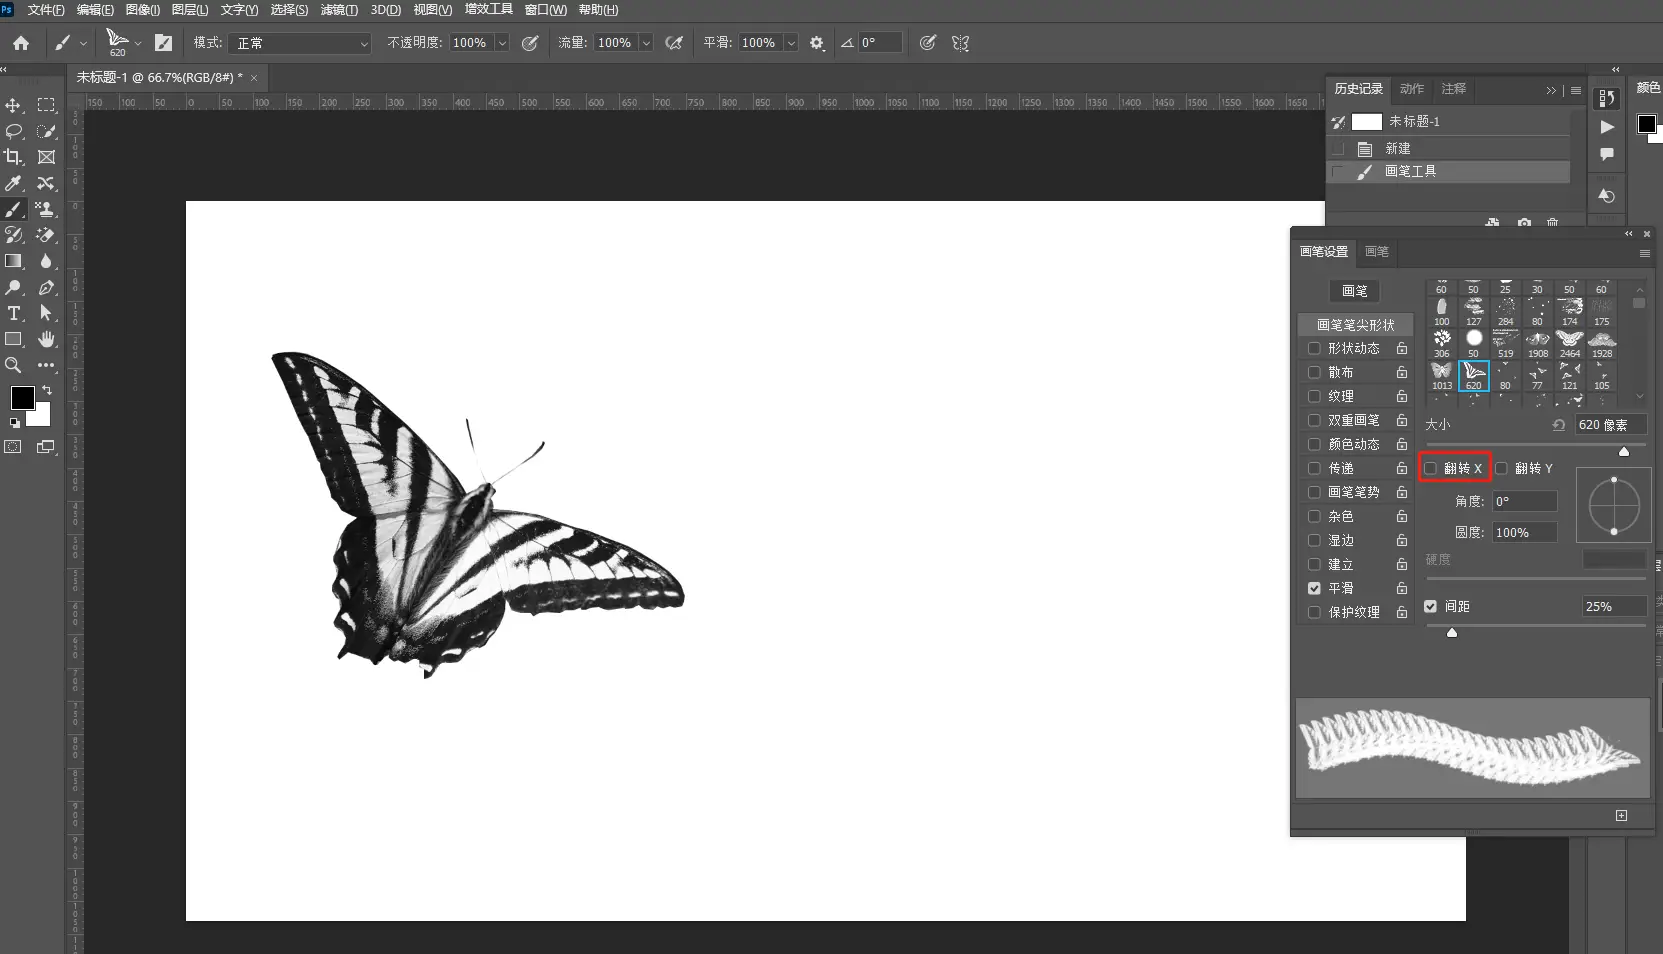Select the Move tool
Image resolution: width=1663 pixels, height=954 pixels.
(14, 105)
